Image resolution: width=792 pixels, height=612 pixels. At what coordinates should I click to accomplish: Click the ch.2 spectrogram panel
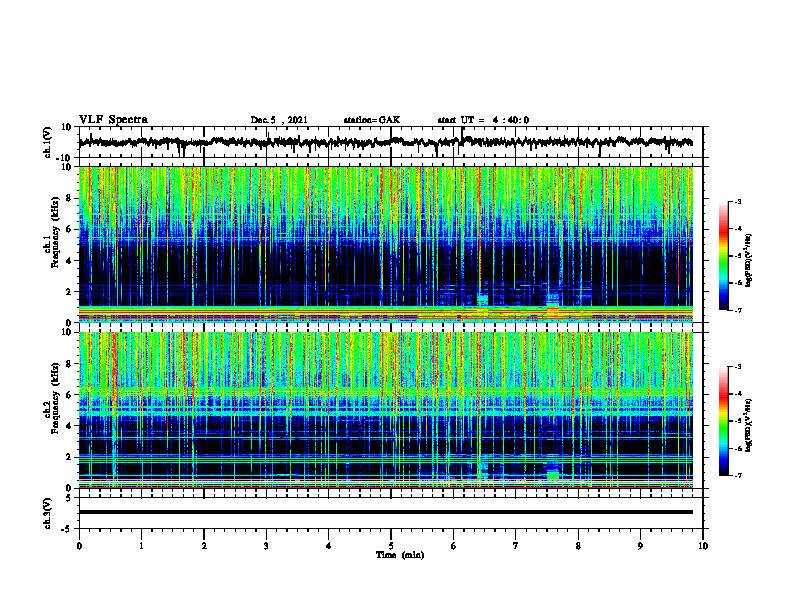[x=386, y=410]
